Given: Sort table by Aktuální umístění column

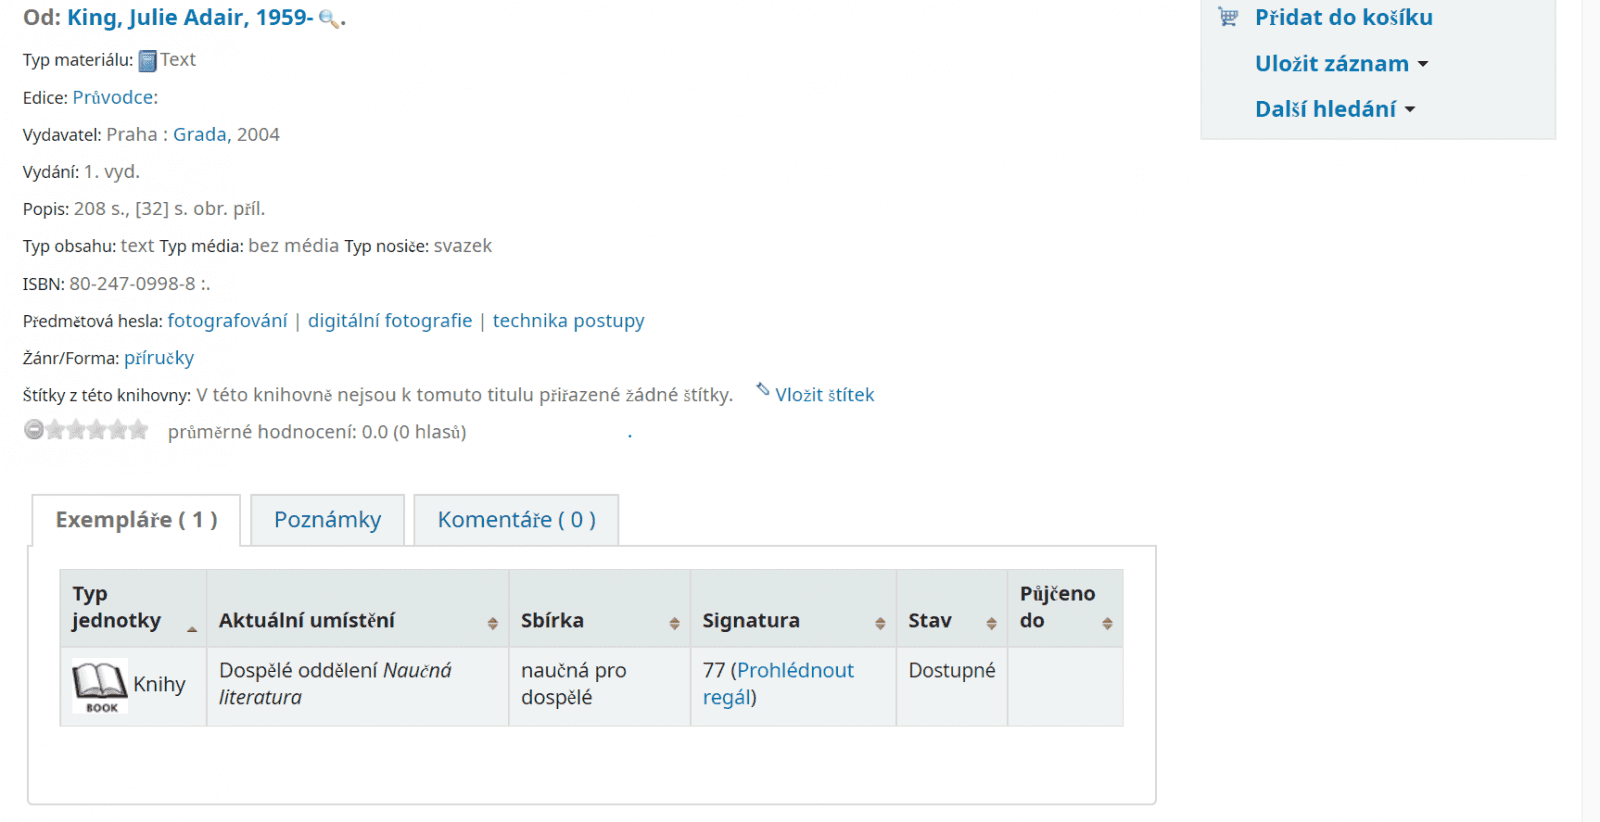Looking at the screenshot, I should [x=492, y=623].
